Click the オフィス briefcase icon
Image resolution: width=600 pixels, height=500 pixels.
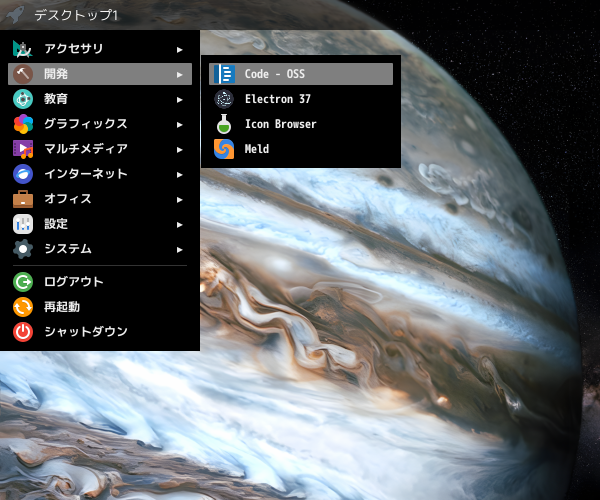click(x=23, y=199)
